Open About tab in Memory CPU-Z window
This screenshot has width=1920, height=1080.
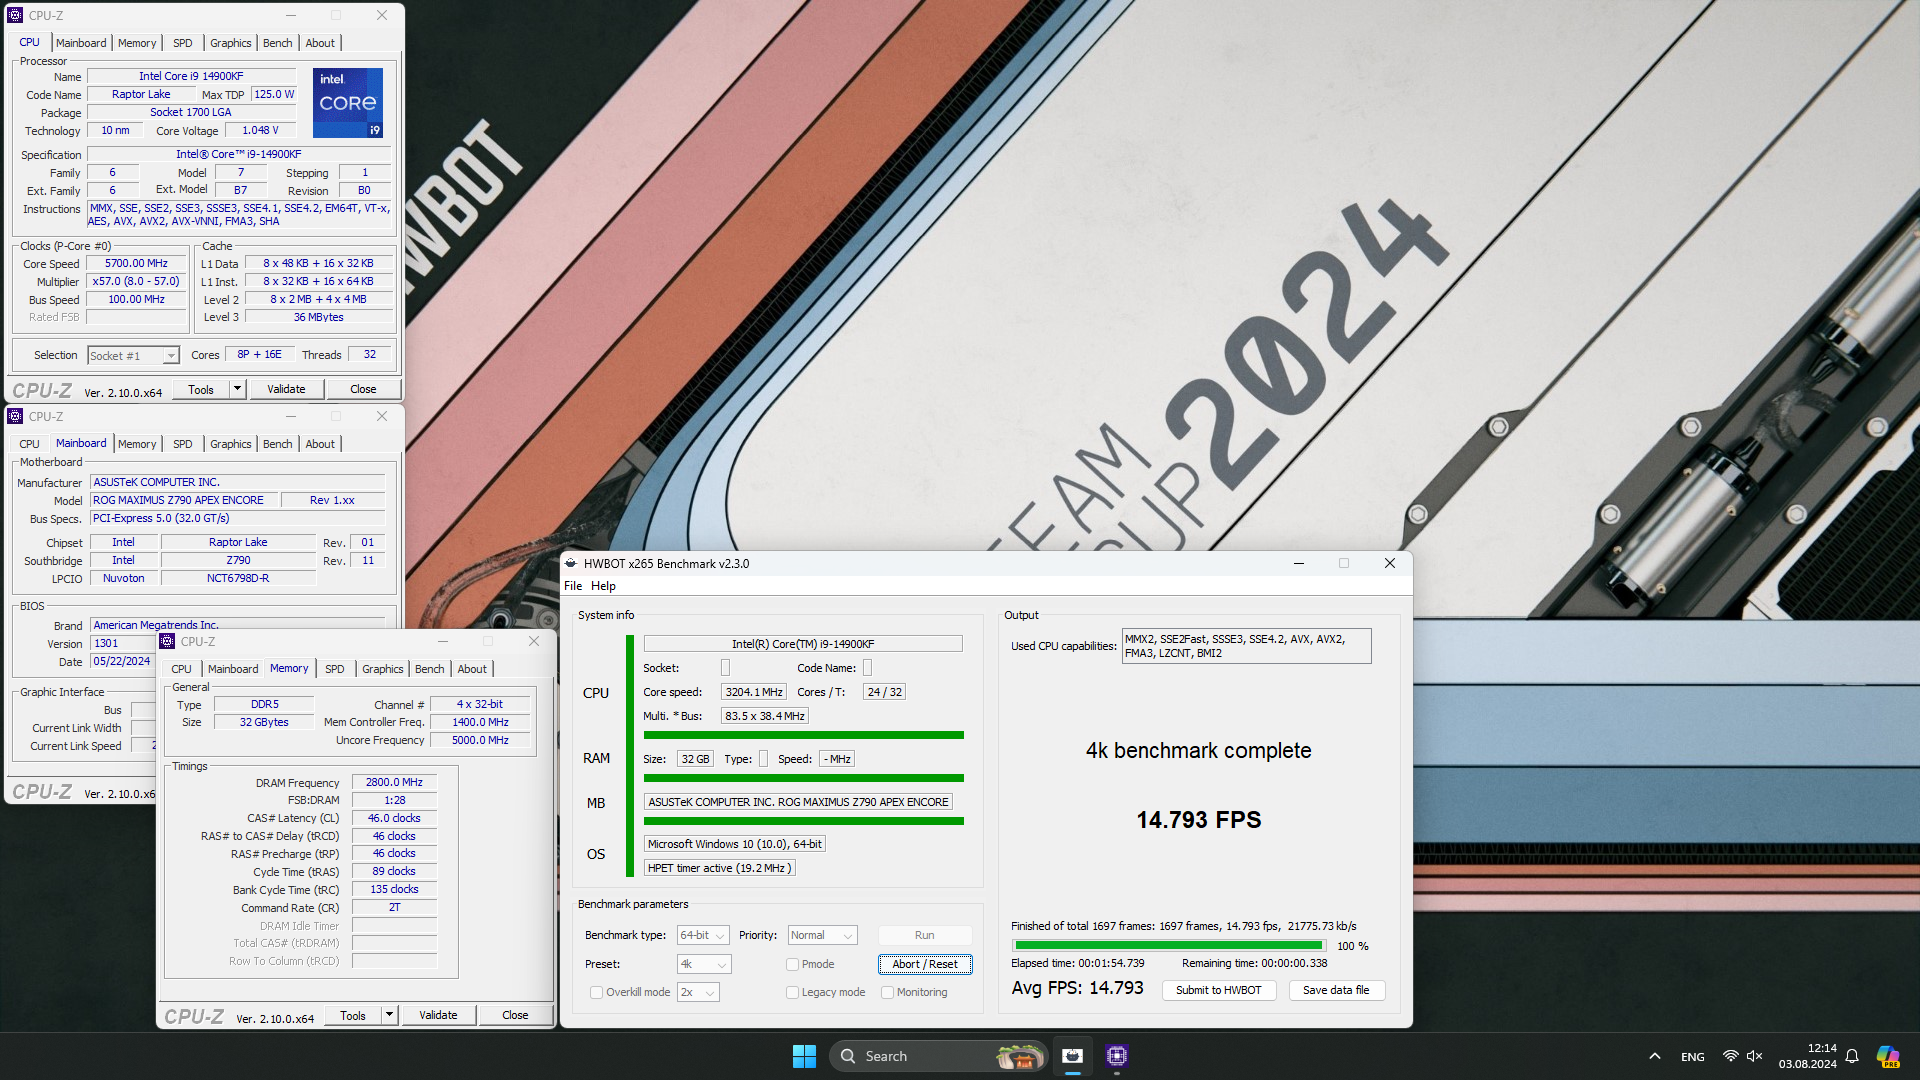[x=472, y=669]
